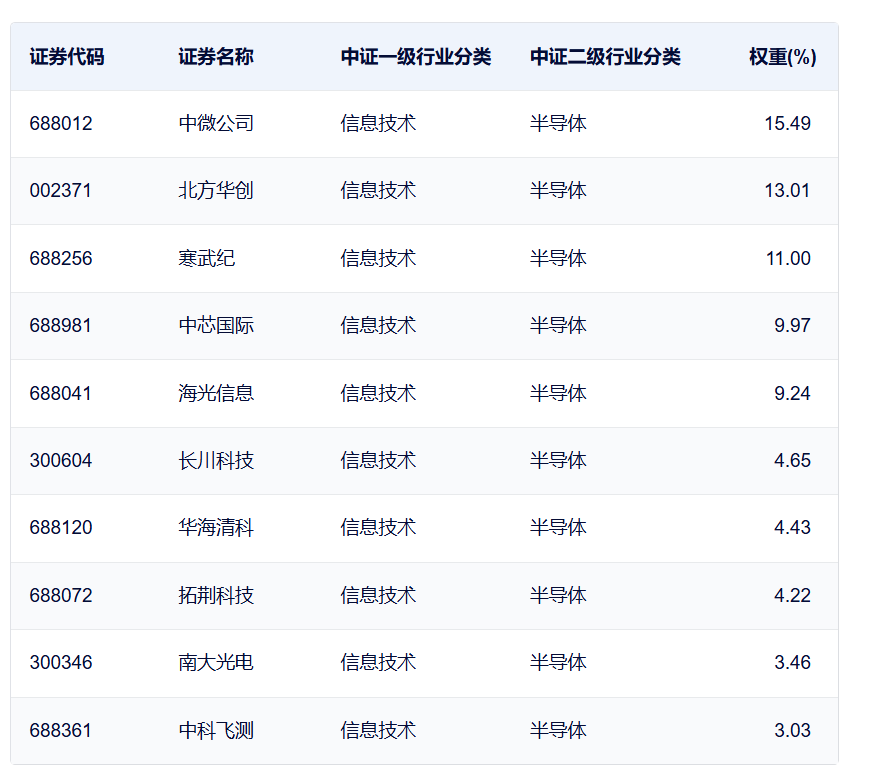Click the 权重(%) column header

click(782, 57)
